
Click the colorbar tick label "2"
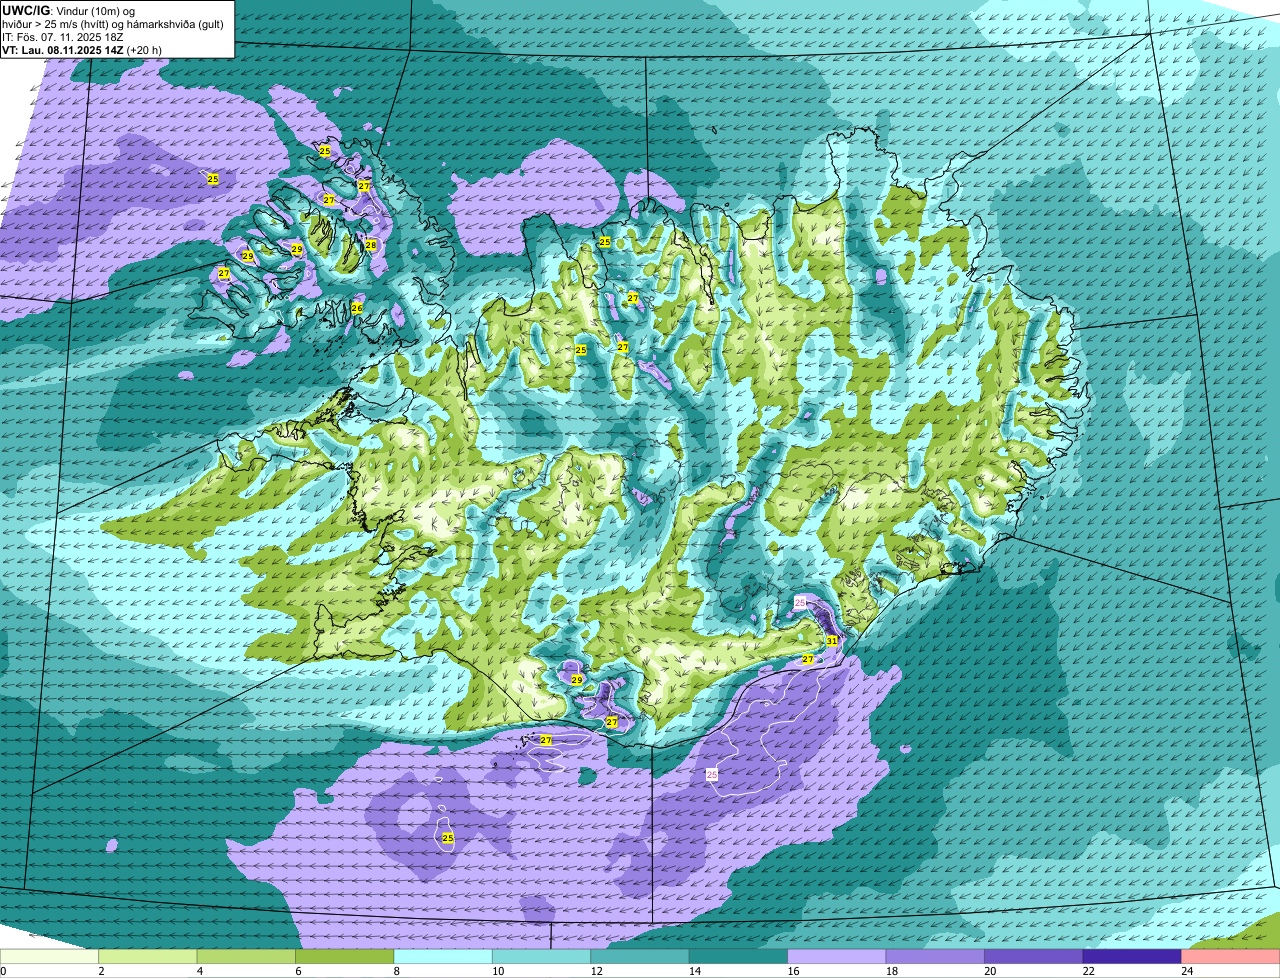coord(101,971)
